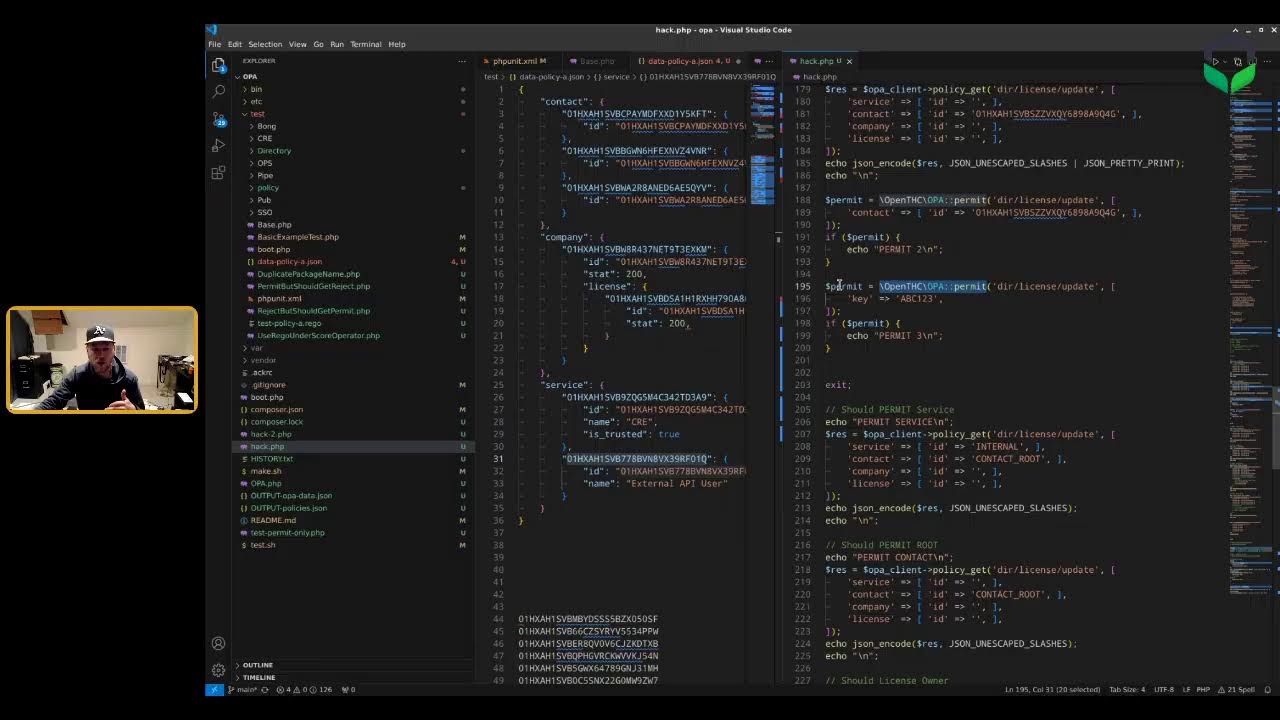The height and width of the screenshot is (720, 1280).
Task: Open the Explorer panel more actions ellipsis
Action: pos(461,61)
